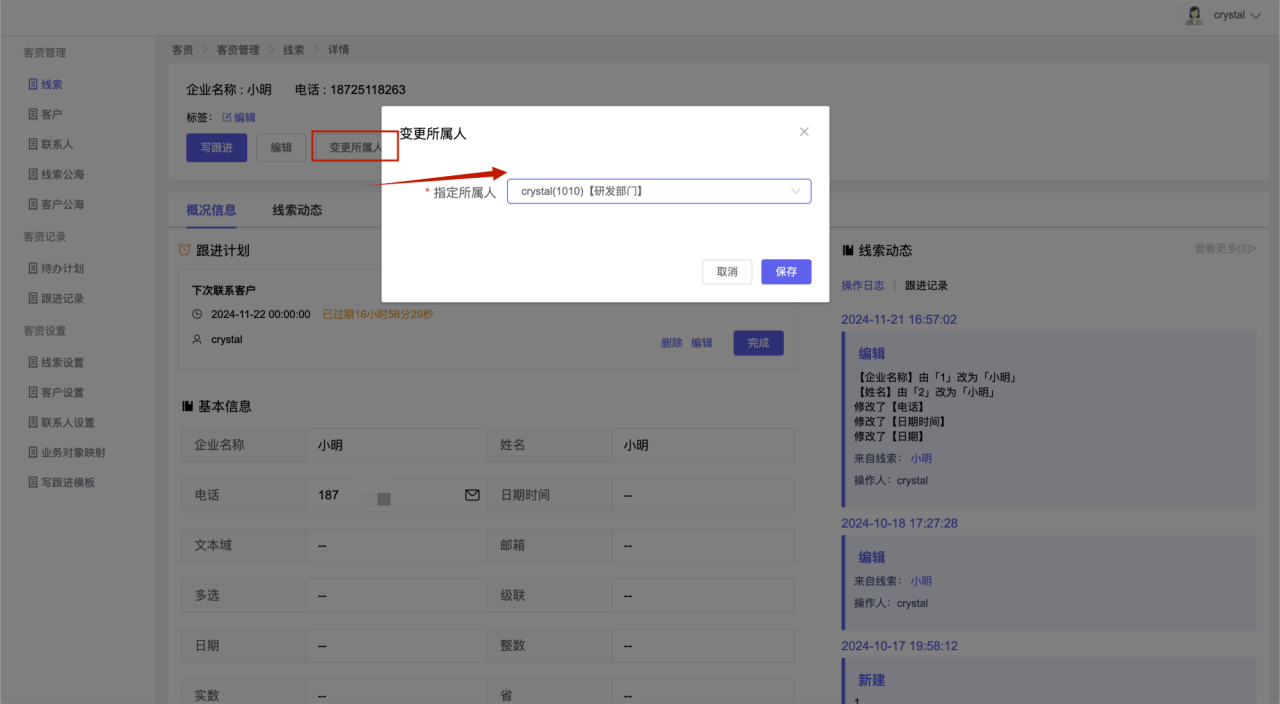
Task: Click the phone number 18725118263
Action: (x=368, y=90)
